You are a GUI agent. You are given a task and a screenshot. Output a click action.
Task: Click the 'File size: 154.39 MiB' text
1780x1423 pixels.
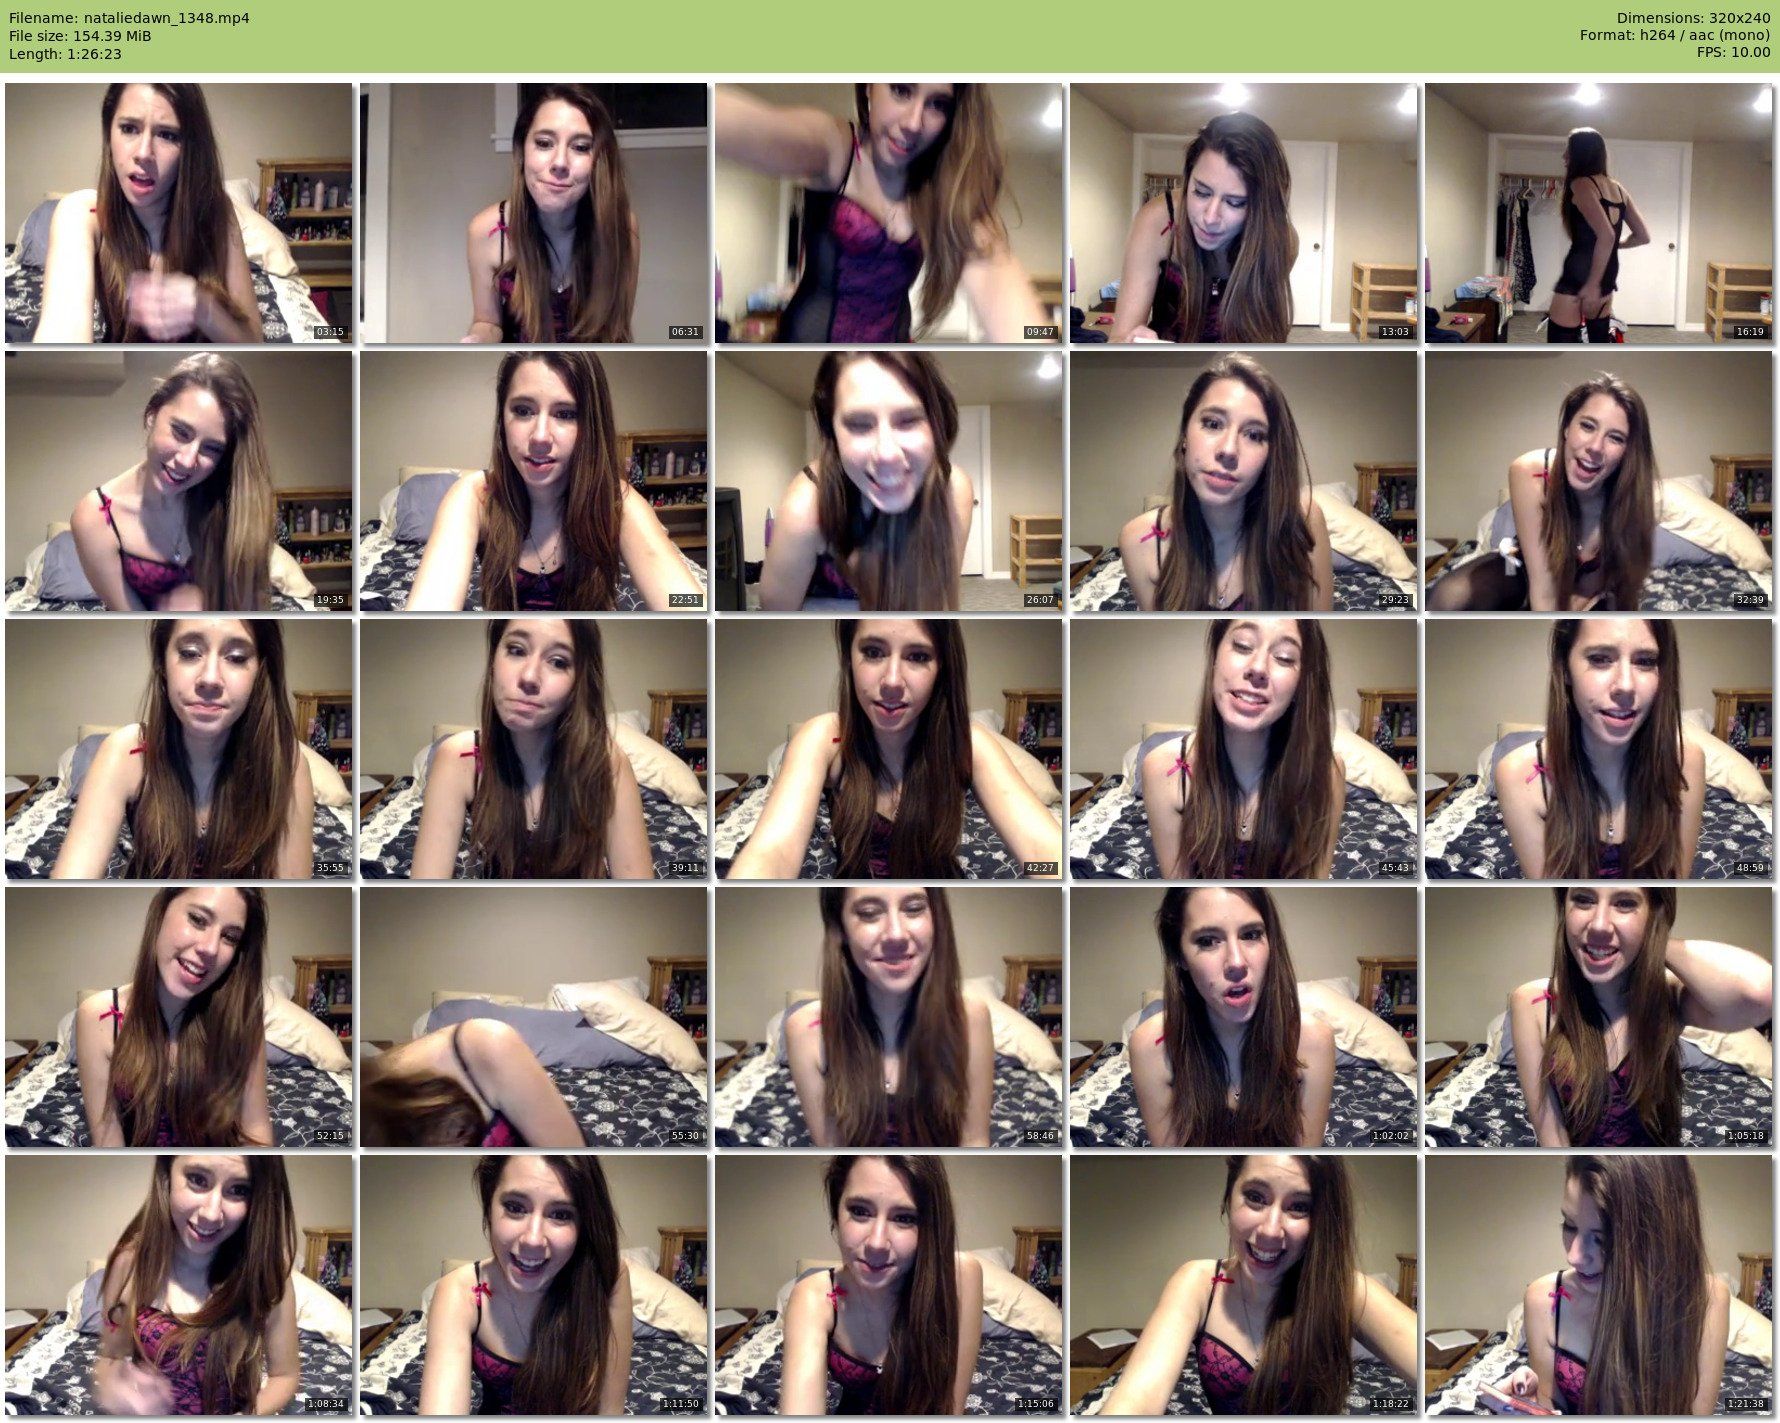(x=80, y=36)
